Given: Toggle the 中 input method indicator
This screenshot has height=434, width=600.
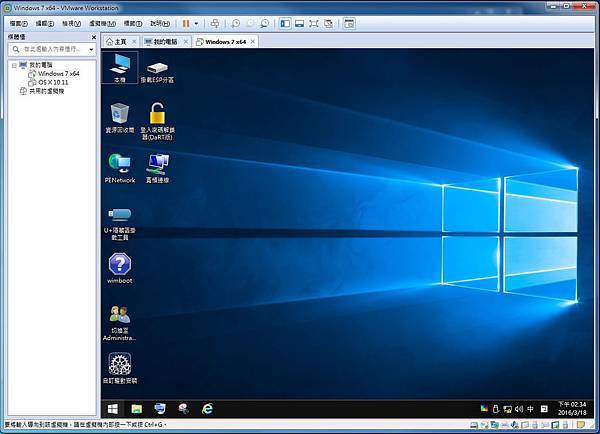Looking at the screenshot, I should click(x=530, y=409).
